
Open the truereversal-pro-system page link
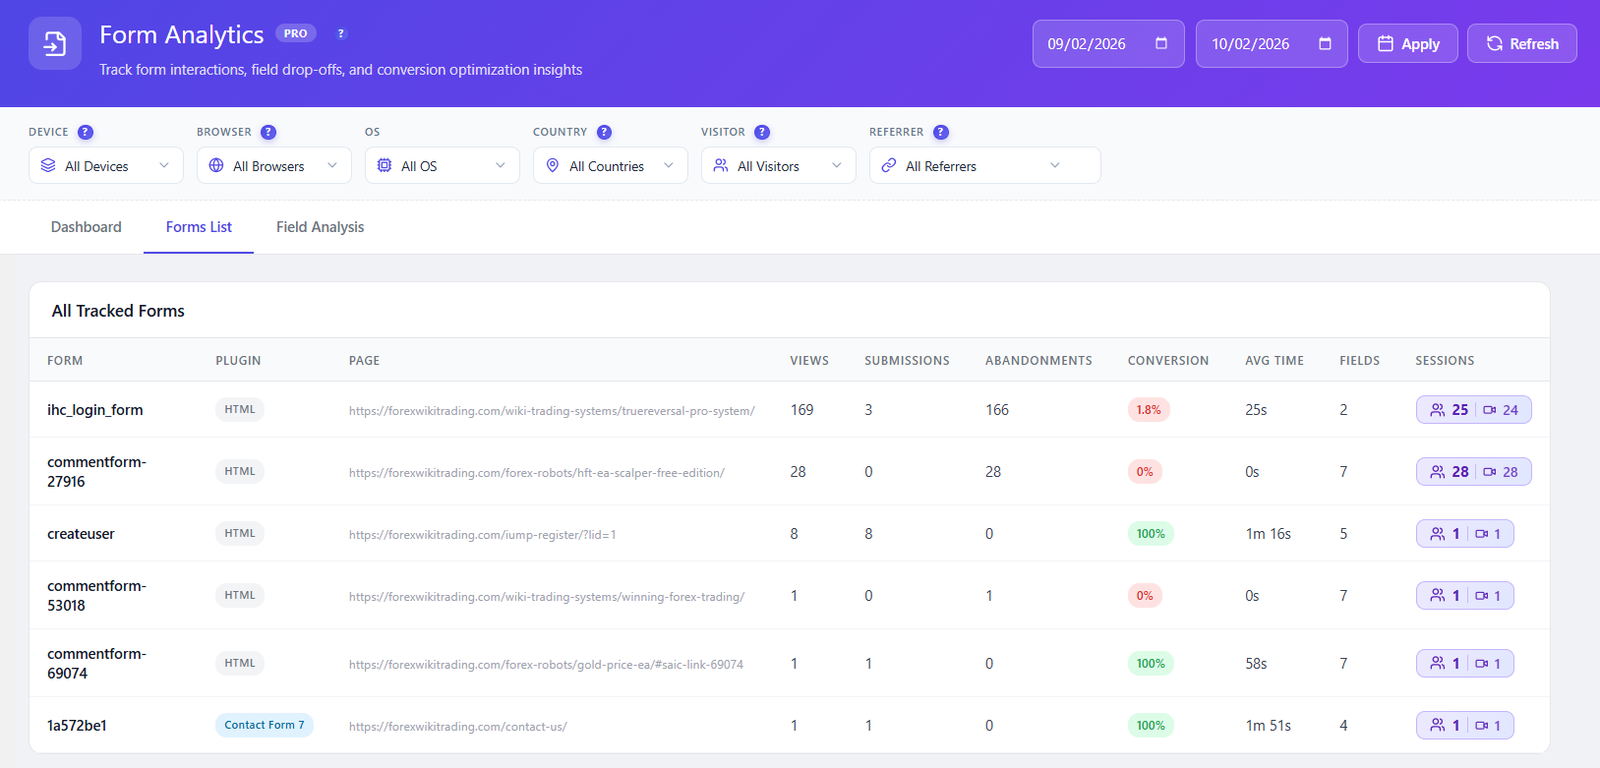(x=551, y=411)
